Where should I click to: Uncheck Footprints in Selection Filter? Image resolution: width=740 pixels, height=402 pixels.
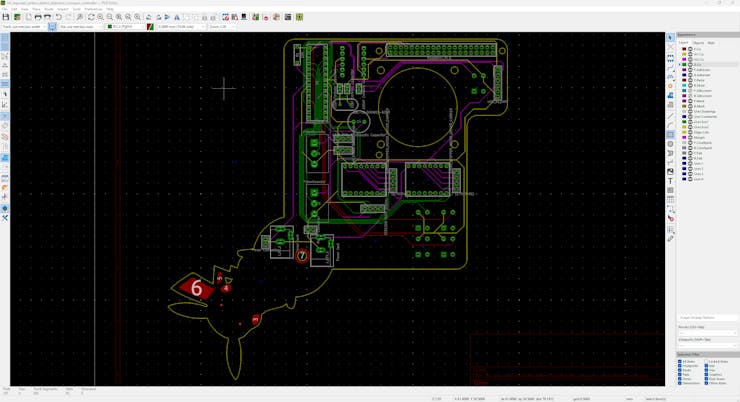pyautogui.click(x=680, y=366)
